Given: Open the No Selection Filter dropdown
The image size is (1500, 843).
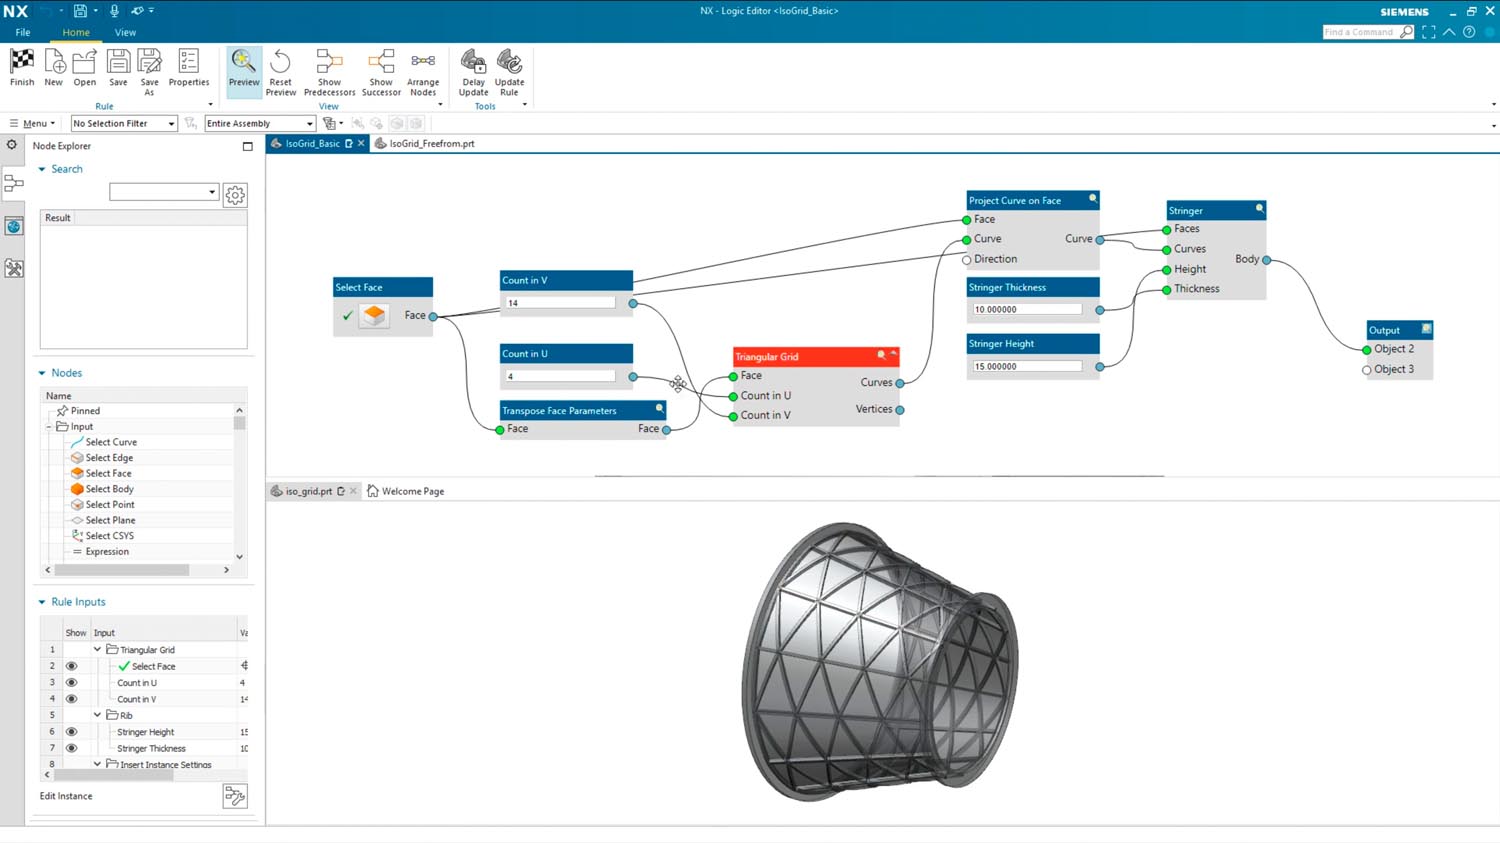Looking at the screenshot, I should pos(123,124).
